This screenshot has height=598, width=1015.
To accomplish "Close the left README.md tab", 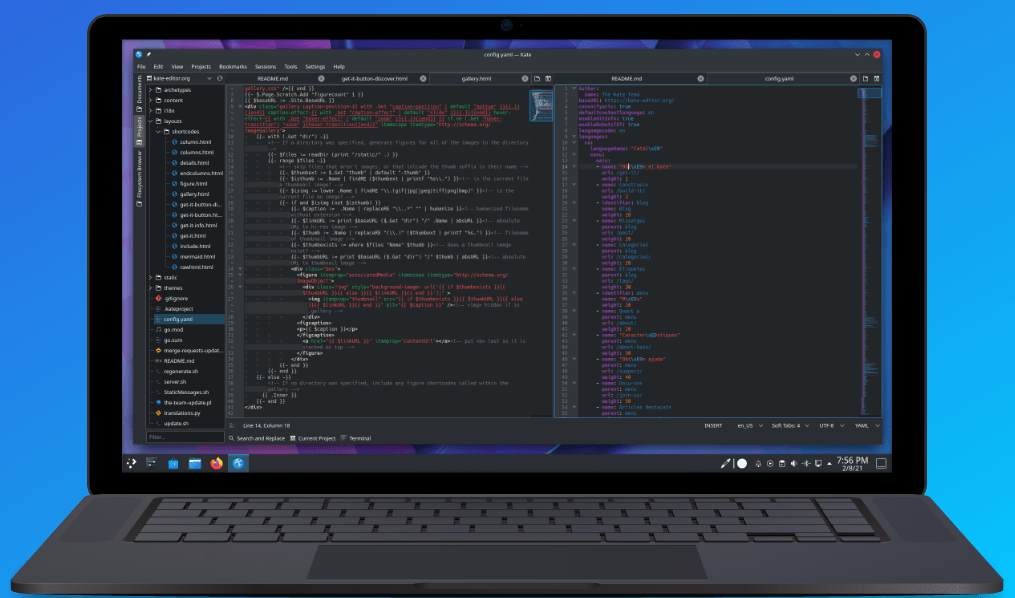I will [321, 78].
